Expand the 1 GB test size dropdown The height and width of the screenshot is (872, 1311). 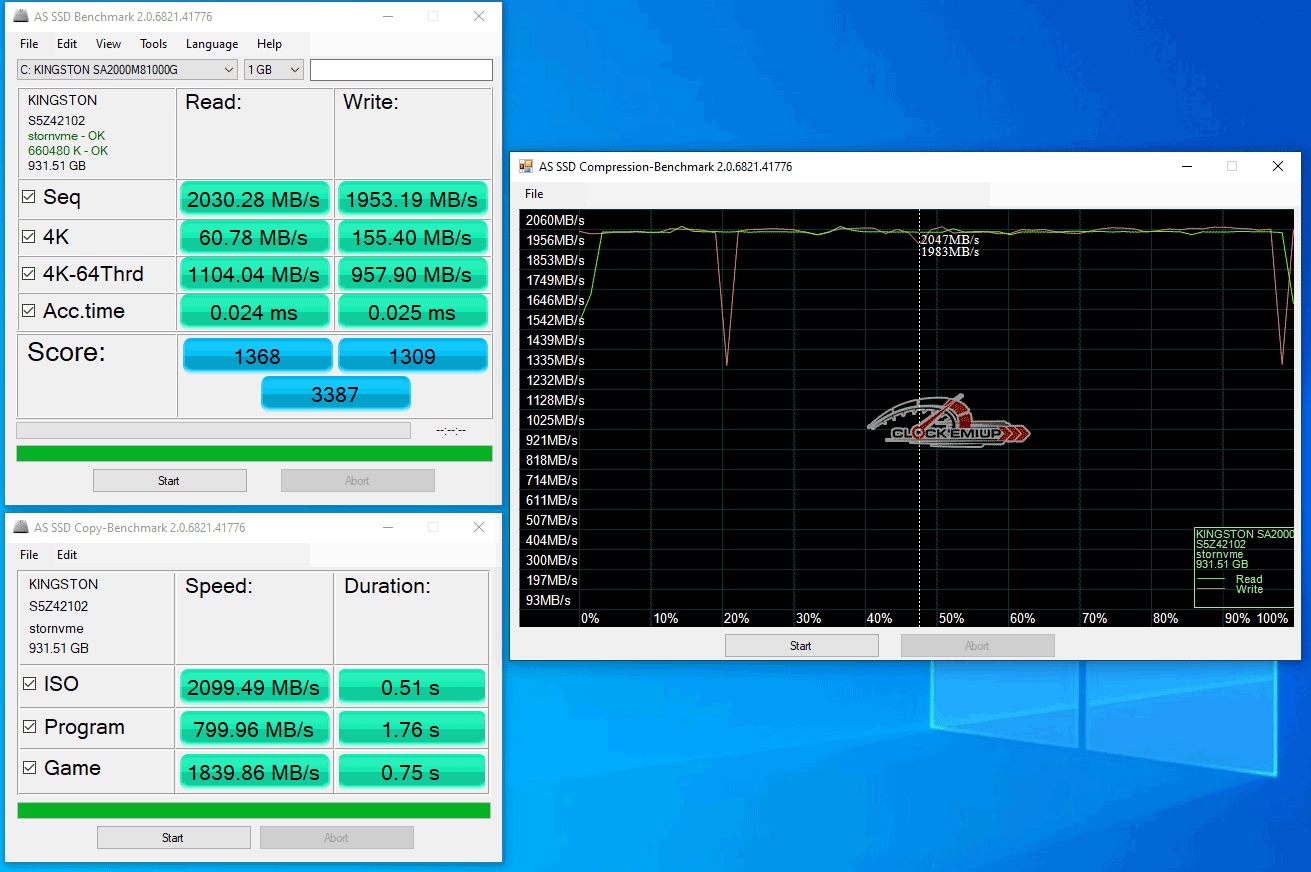tap(274, 70)
